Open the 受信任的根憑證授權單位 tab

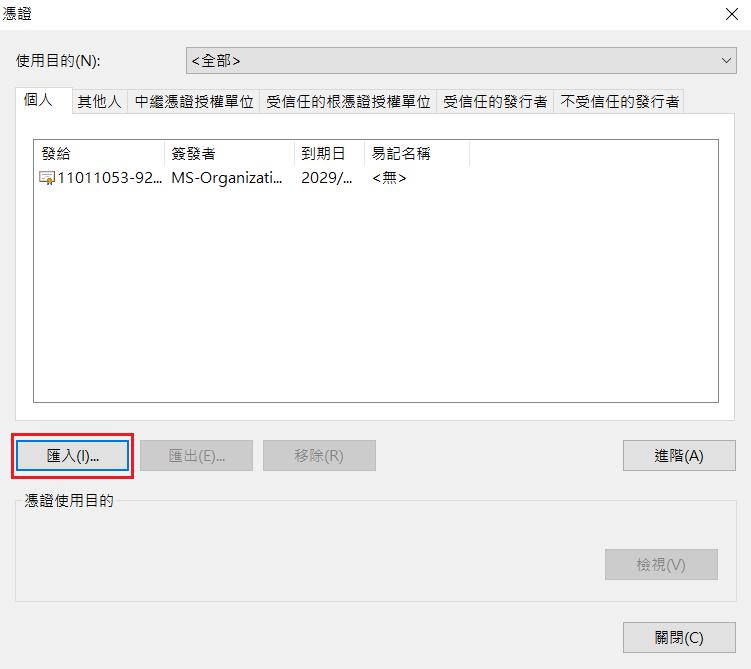tap(348, 102)
